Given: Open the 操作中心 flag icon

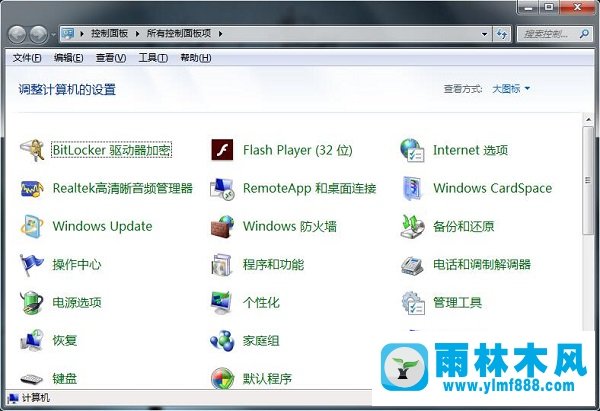Looking at the screenshot, I should click(x=32, y=264).
